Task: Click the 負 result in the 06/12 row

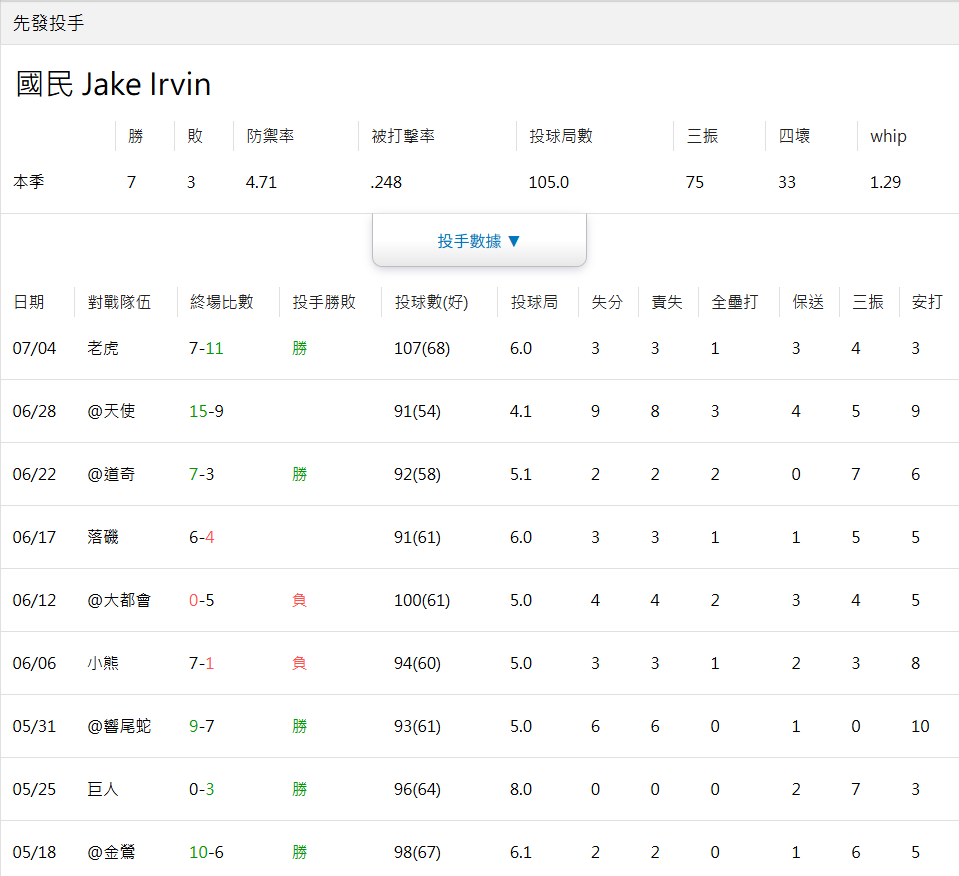Action: (x=300, y=600)
